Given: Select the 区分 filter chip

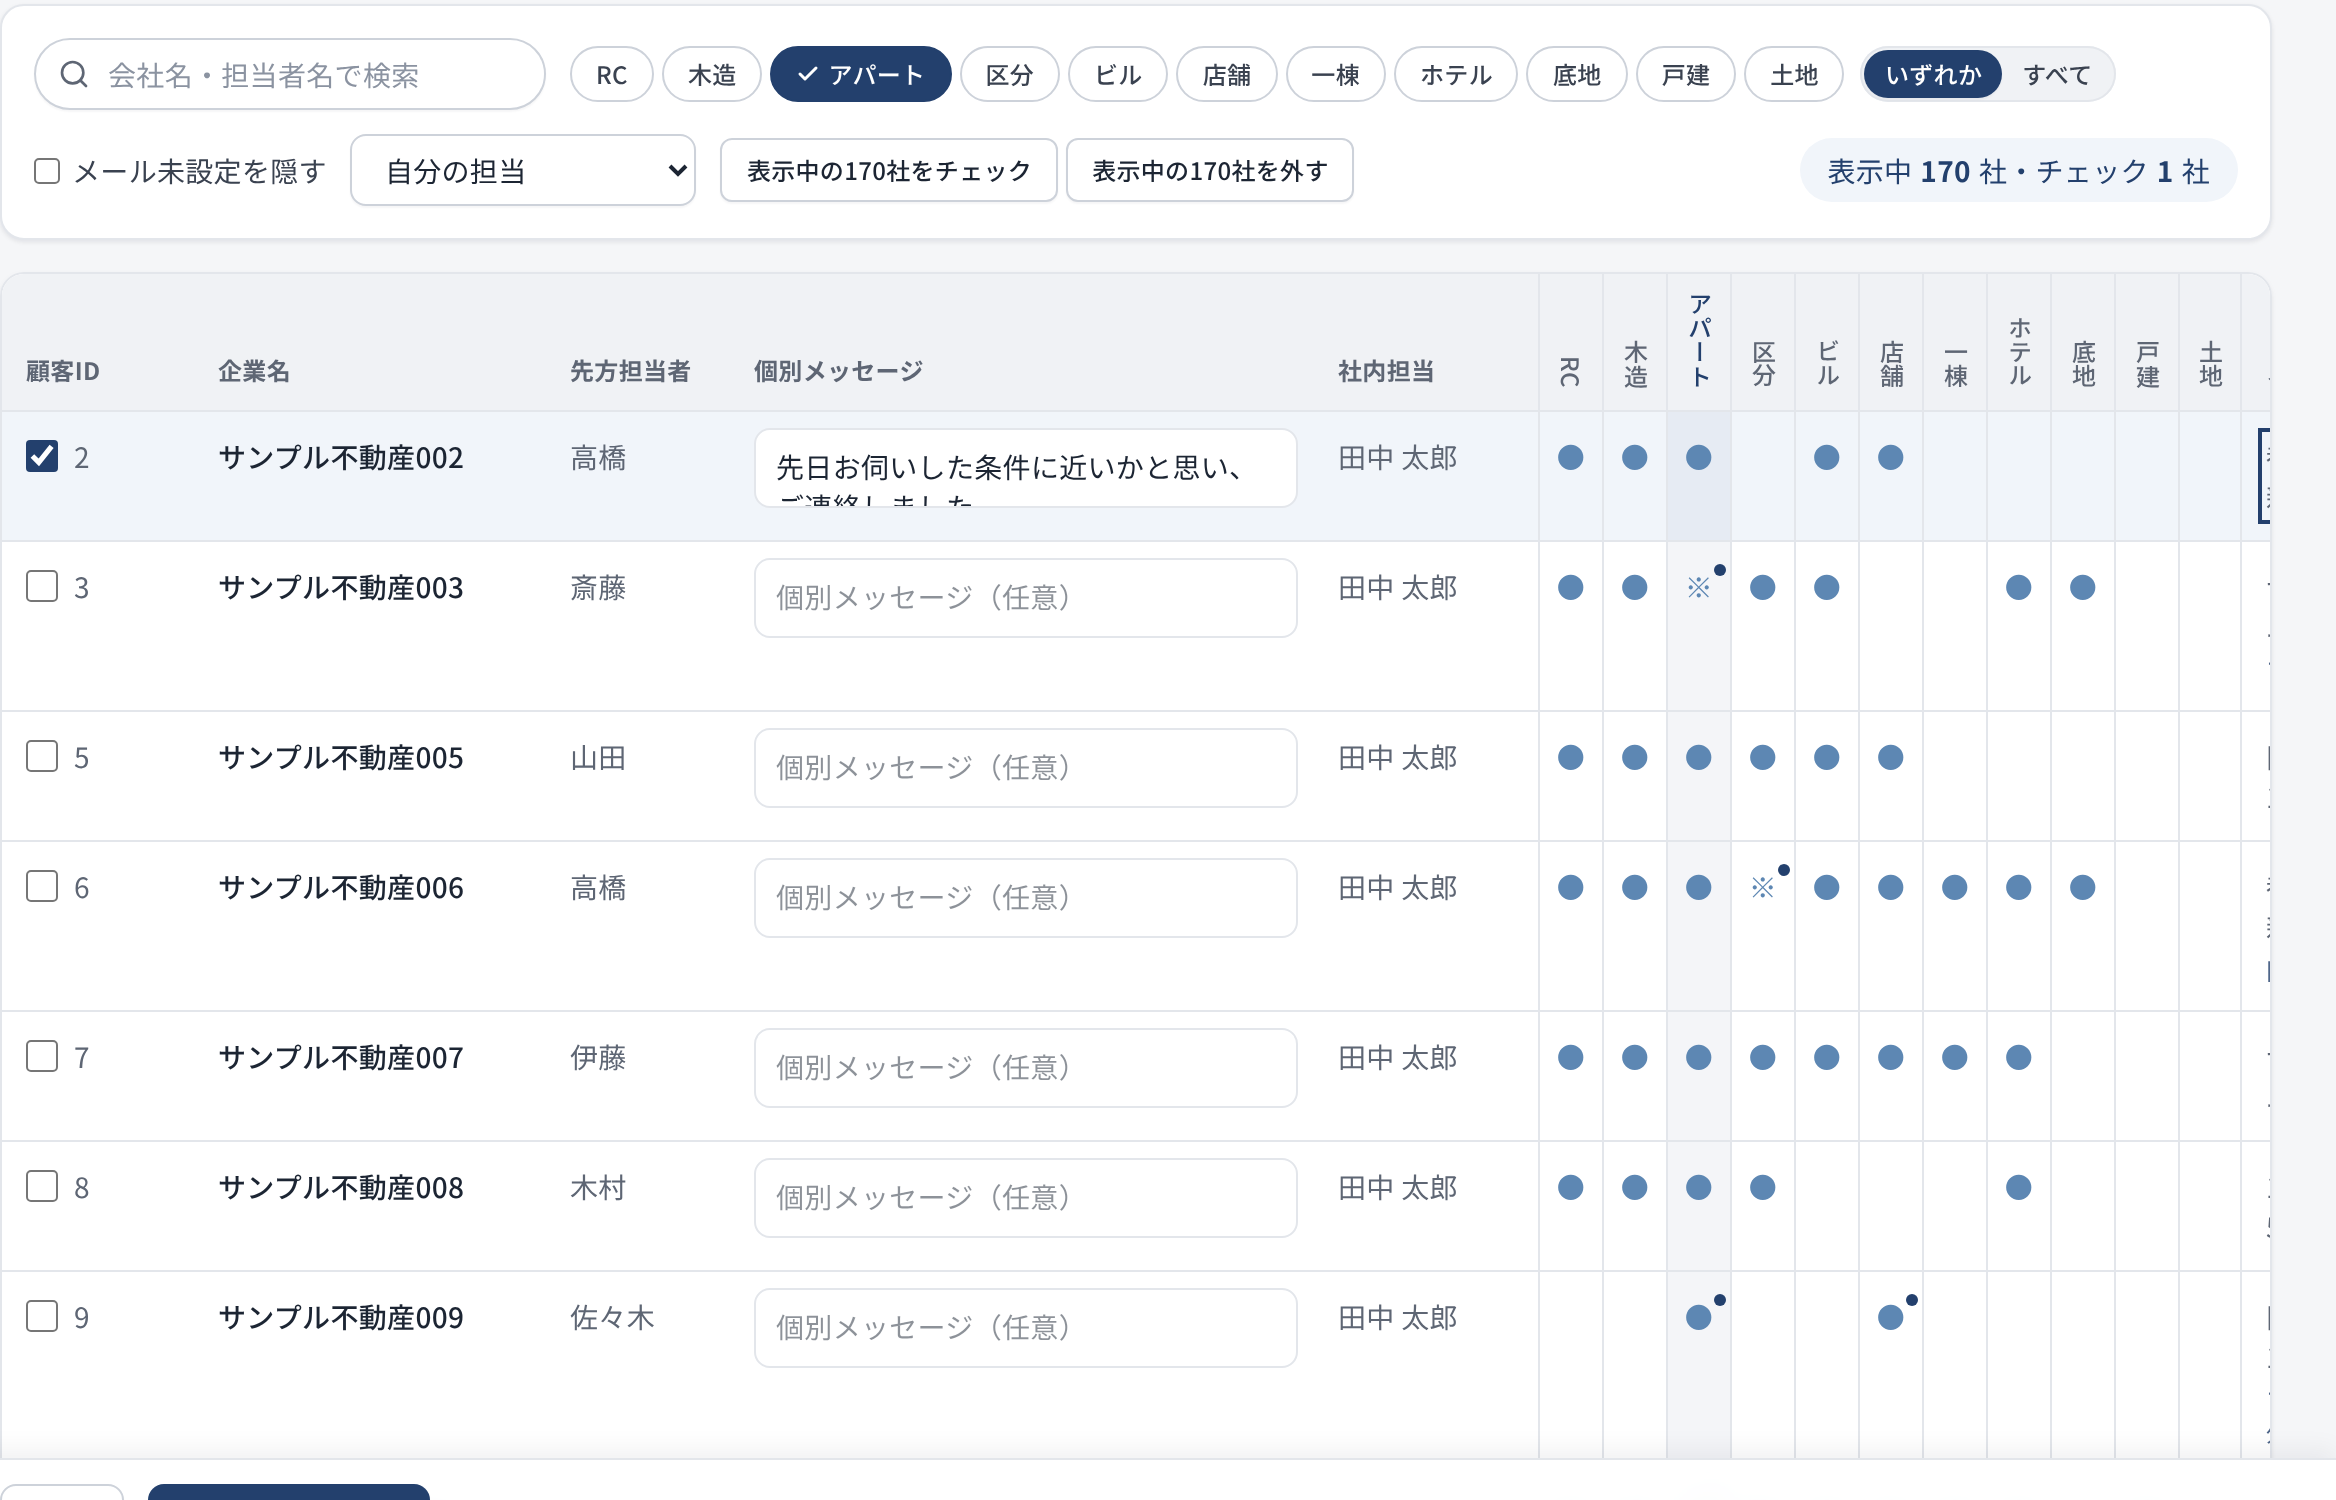Looking at the screenshot, I should point(1010,75).
